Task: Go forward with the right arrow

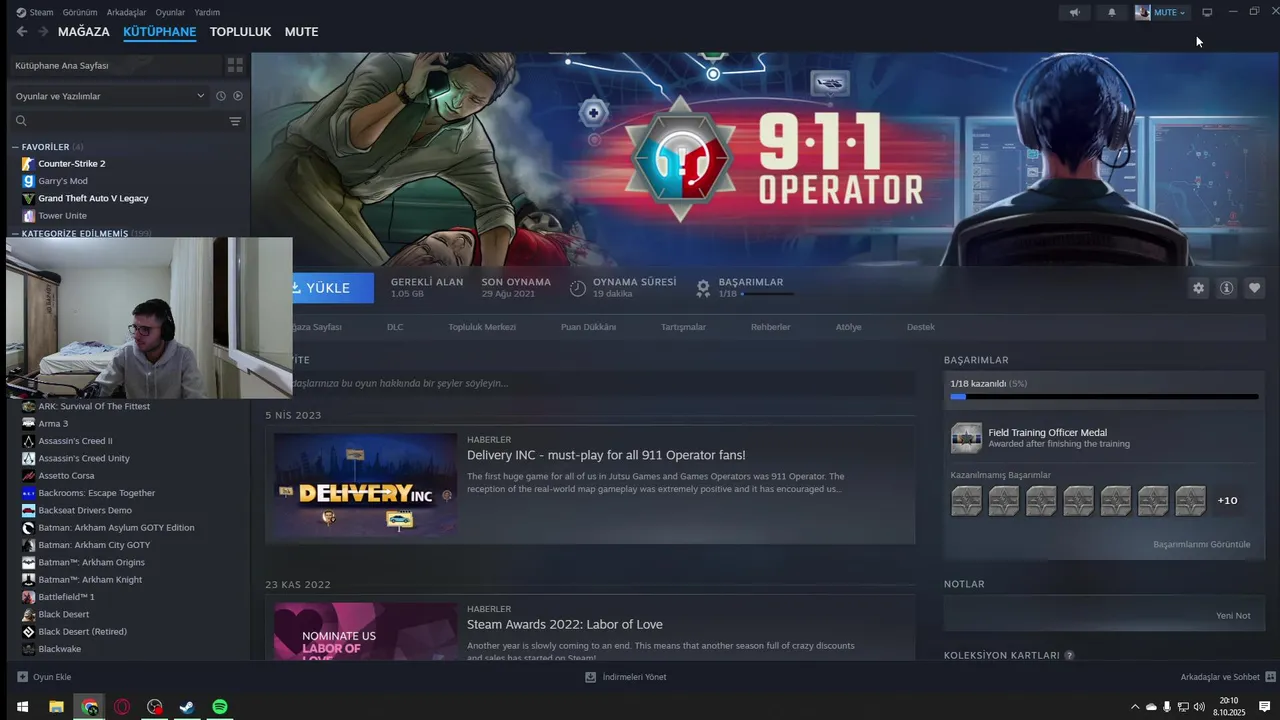Action: pyautogui.click(x=43, y=32)
